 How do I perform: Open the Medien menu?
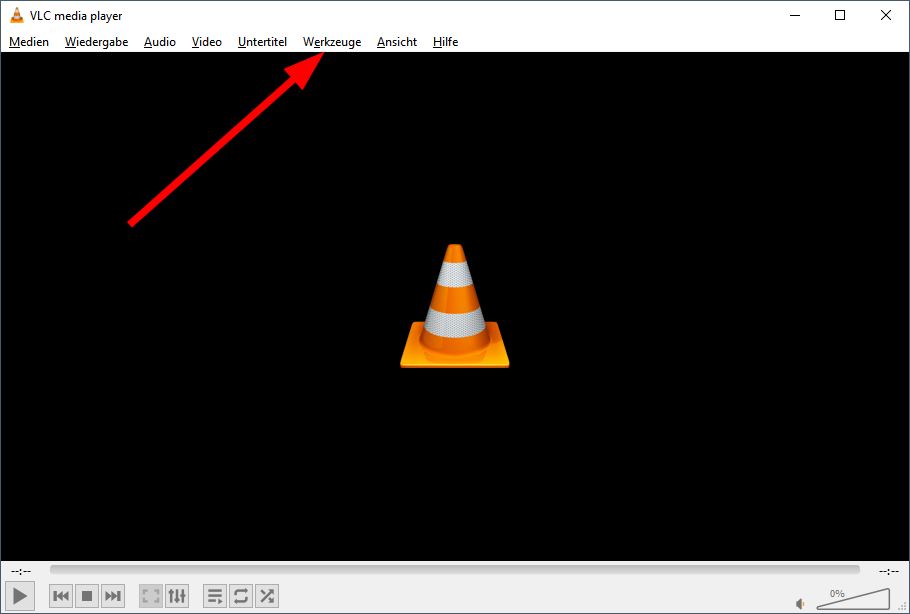(x=28, y=42)
